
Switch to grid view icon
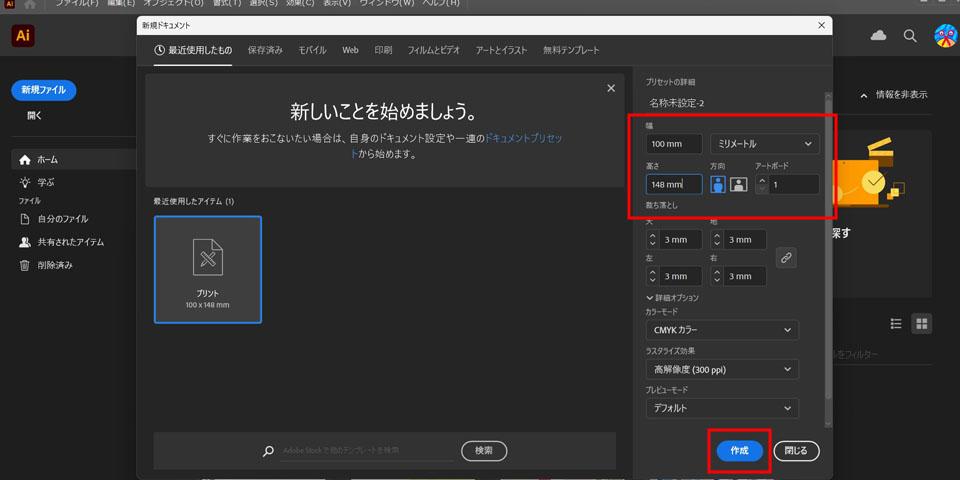922,324
